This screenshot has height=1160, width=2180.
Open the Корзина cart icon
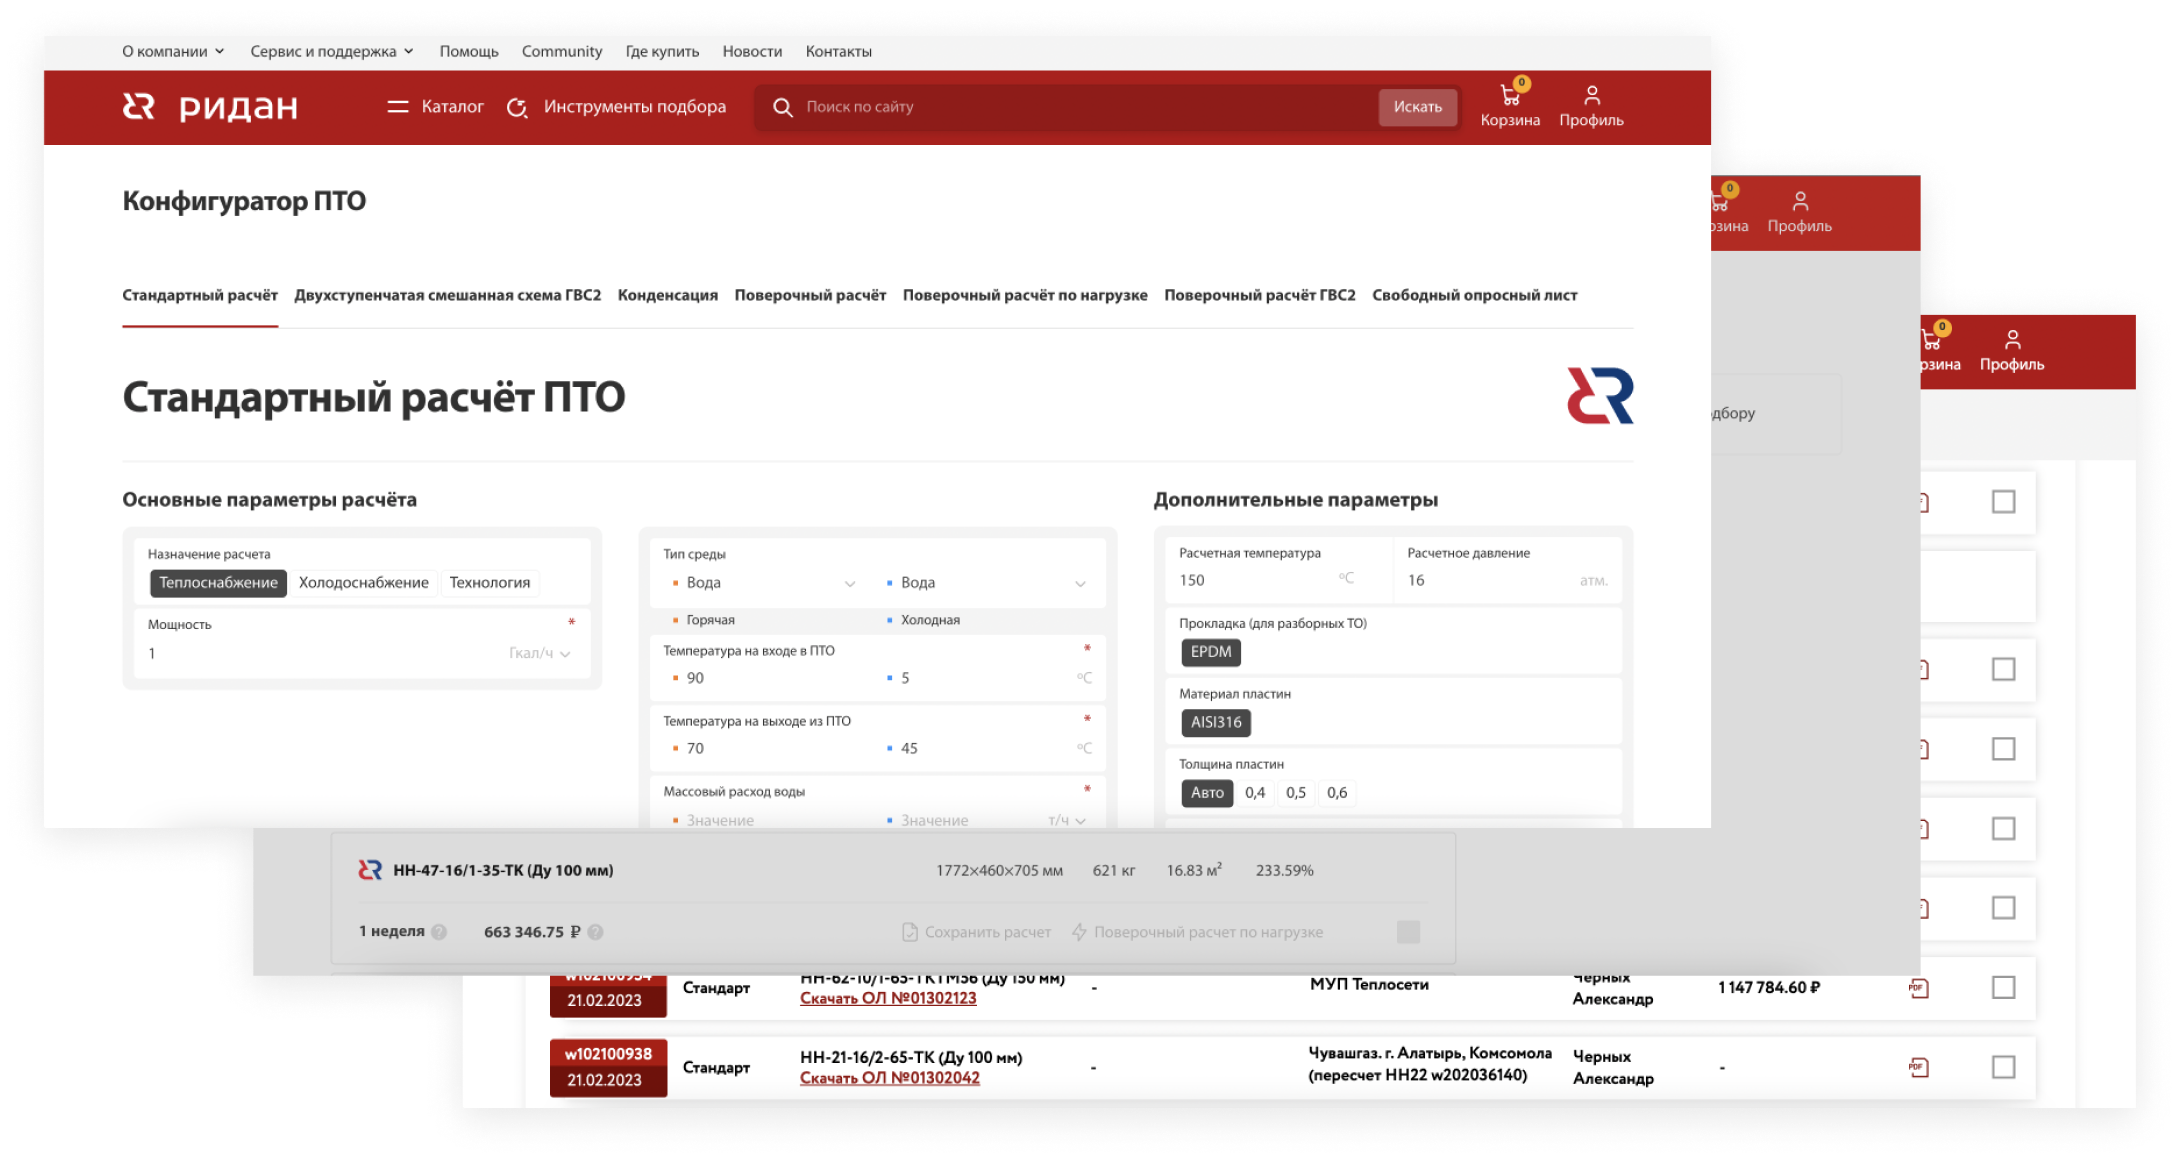[x=1510, y=96]
